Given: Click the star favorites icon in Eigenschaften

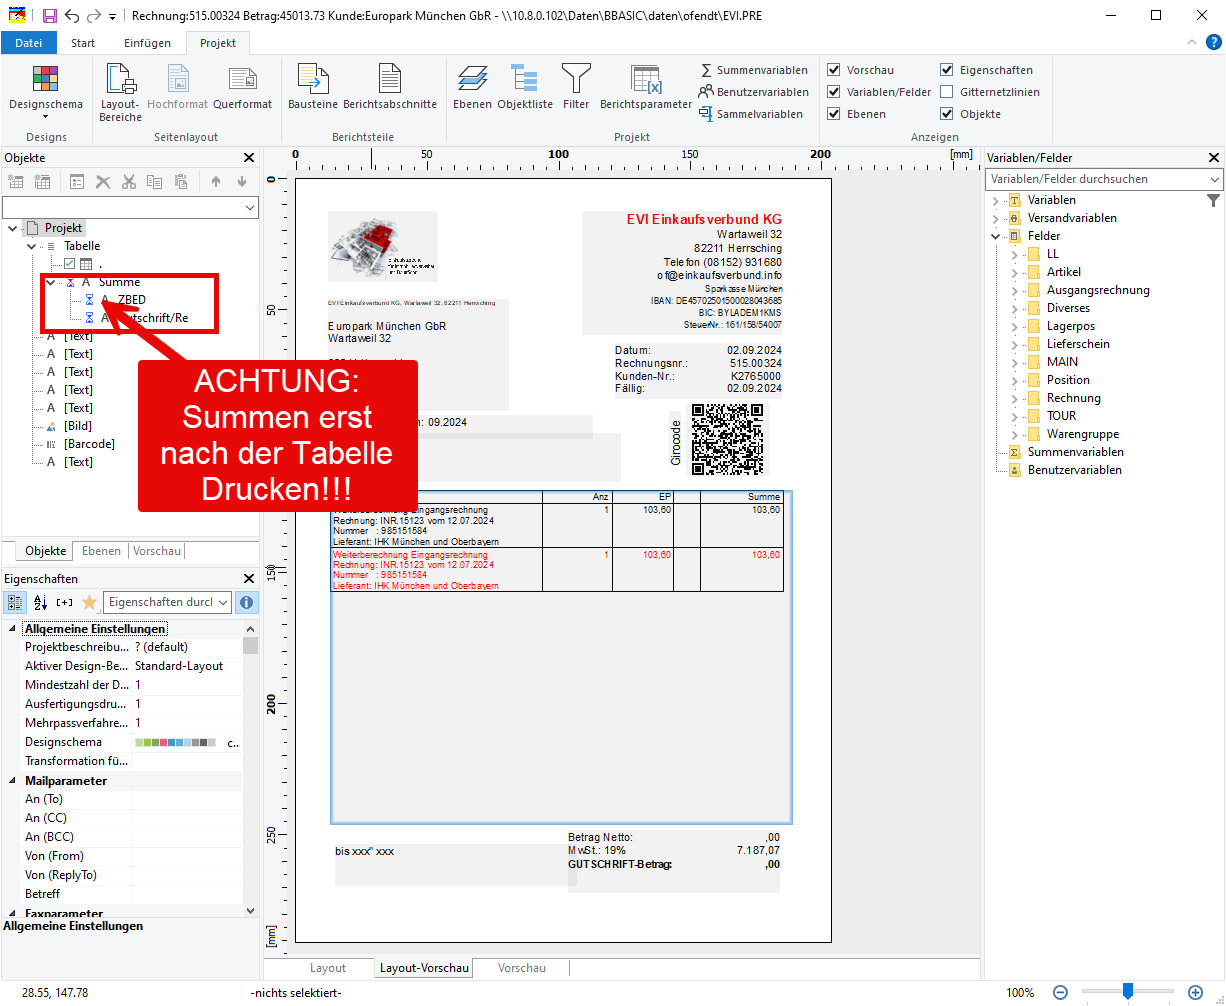Looking at the screenshot, I should click(x=89, y=602).
